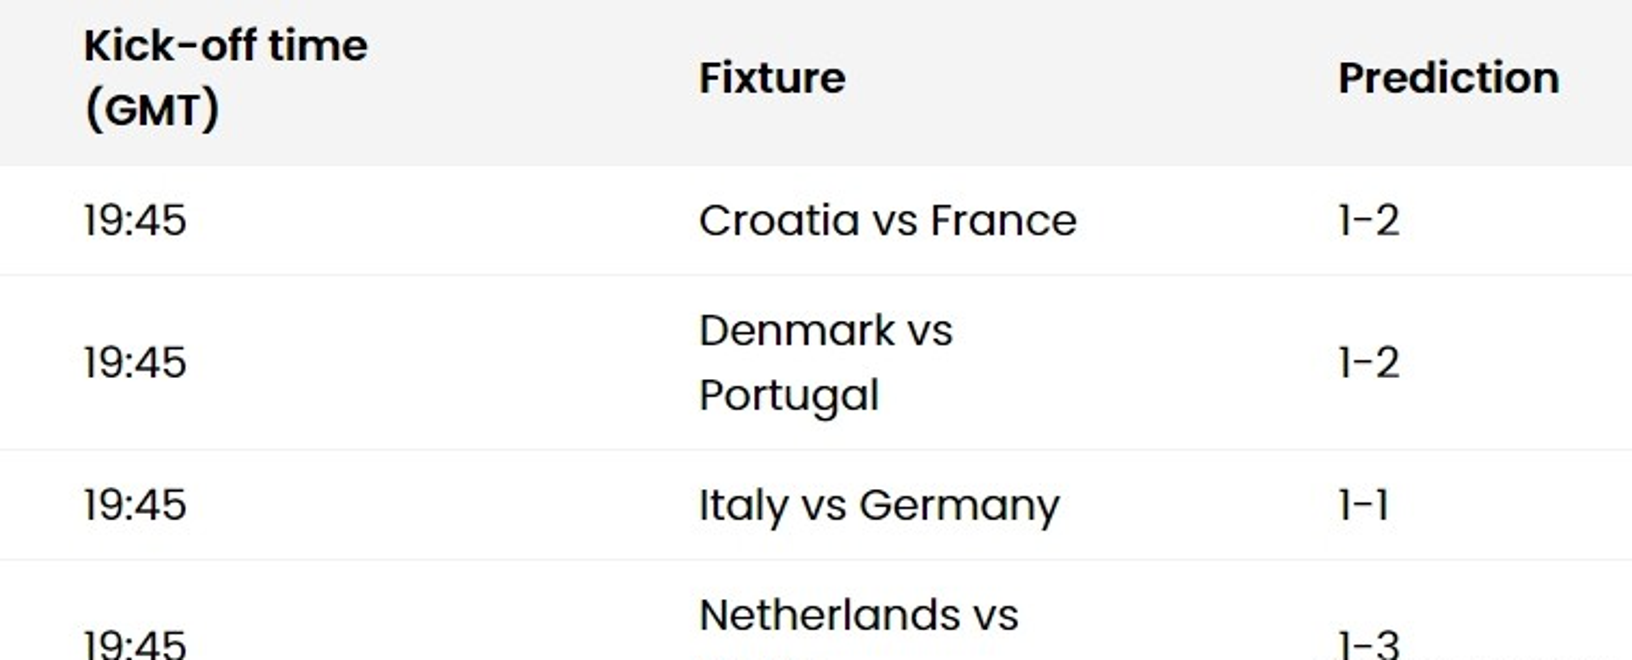Select the 1-2 prediction for Croatia vs France
This screenshot has width=1632, height=660.
click(1369, 221)
